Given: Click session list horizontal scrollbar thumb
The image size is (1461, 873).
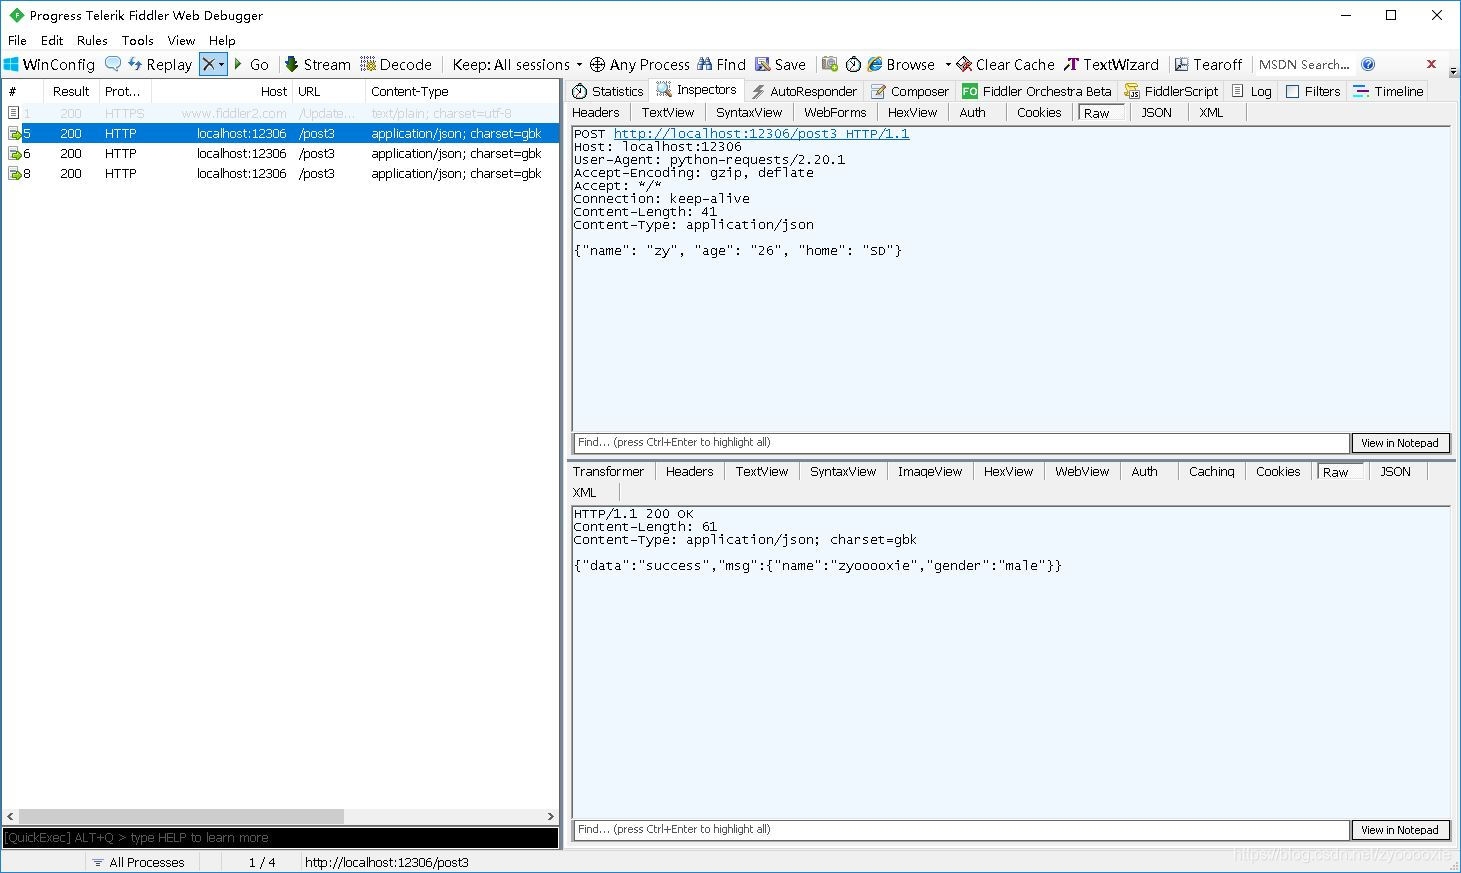Looking at the screenshot, I should click(x=181, y=817).
